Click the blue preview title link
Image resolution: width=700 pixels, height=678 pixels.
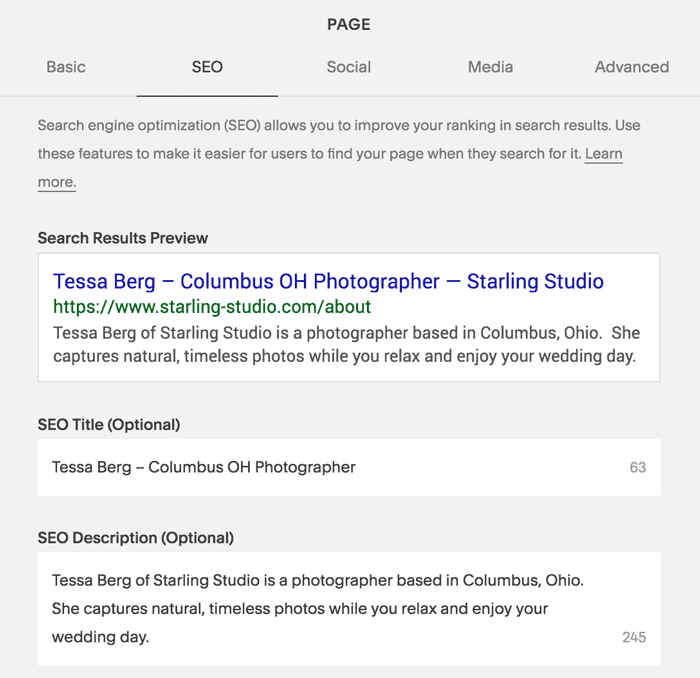point(328,281)
